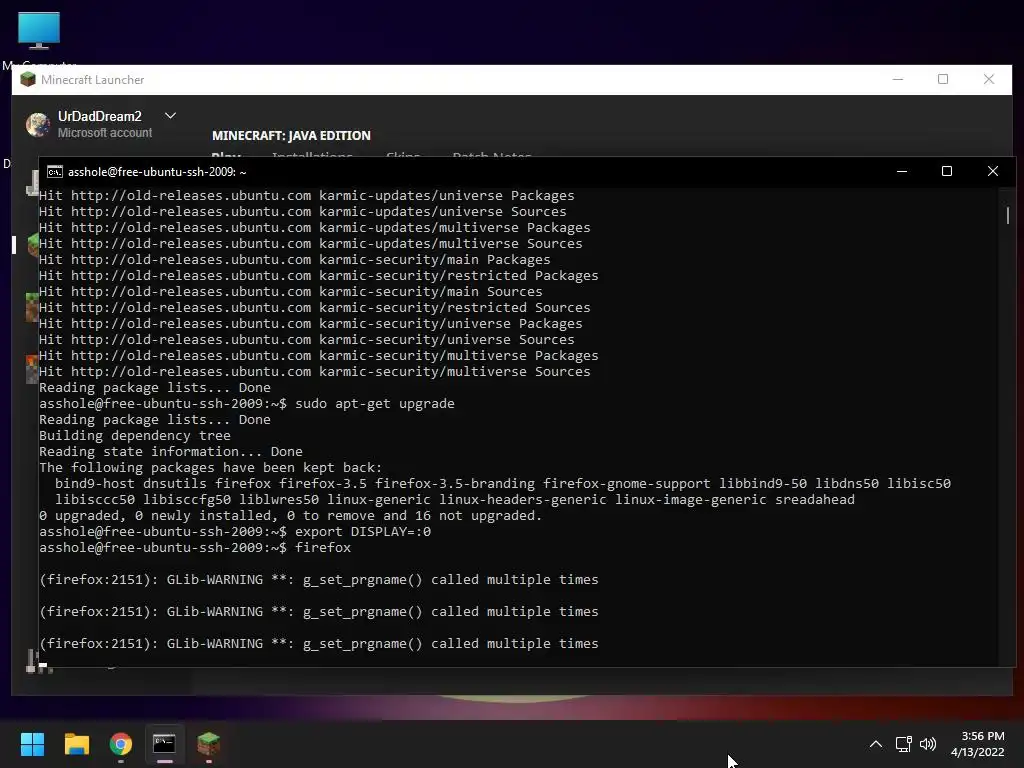1024x768 pixels.
Task: Open network status in the system tray
Action: [903, 744]
